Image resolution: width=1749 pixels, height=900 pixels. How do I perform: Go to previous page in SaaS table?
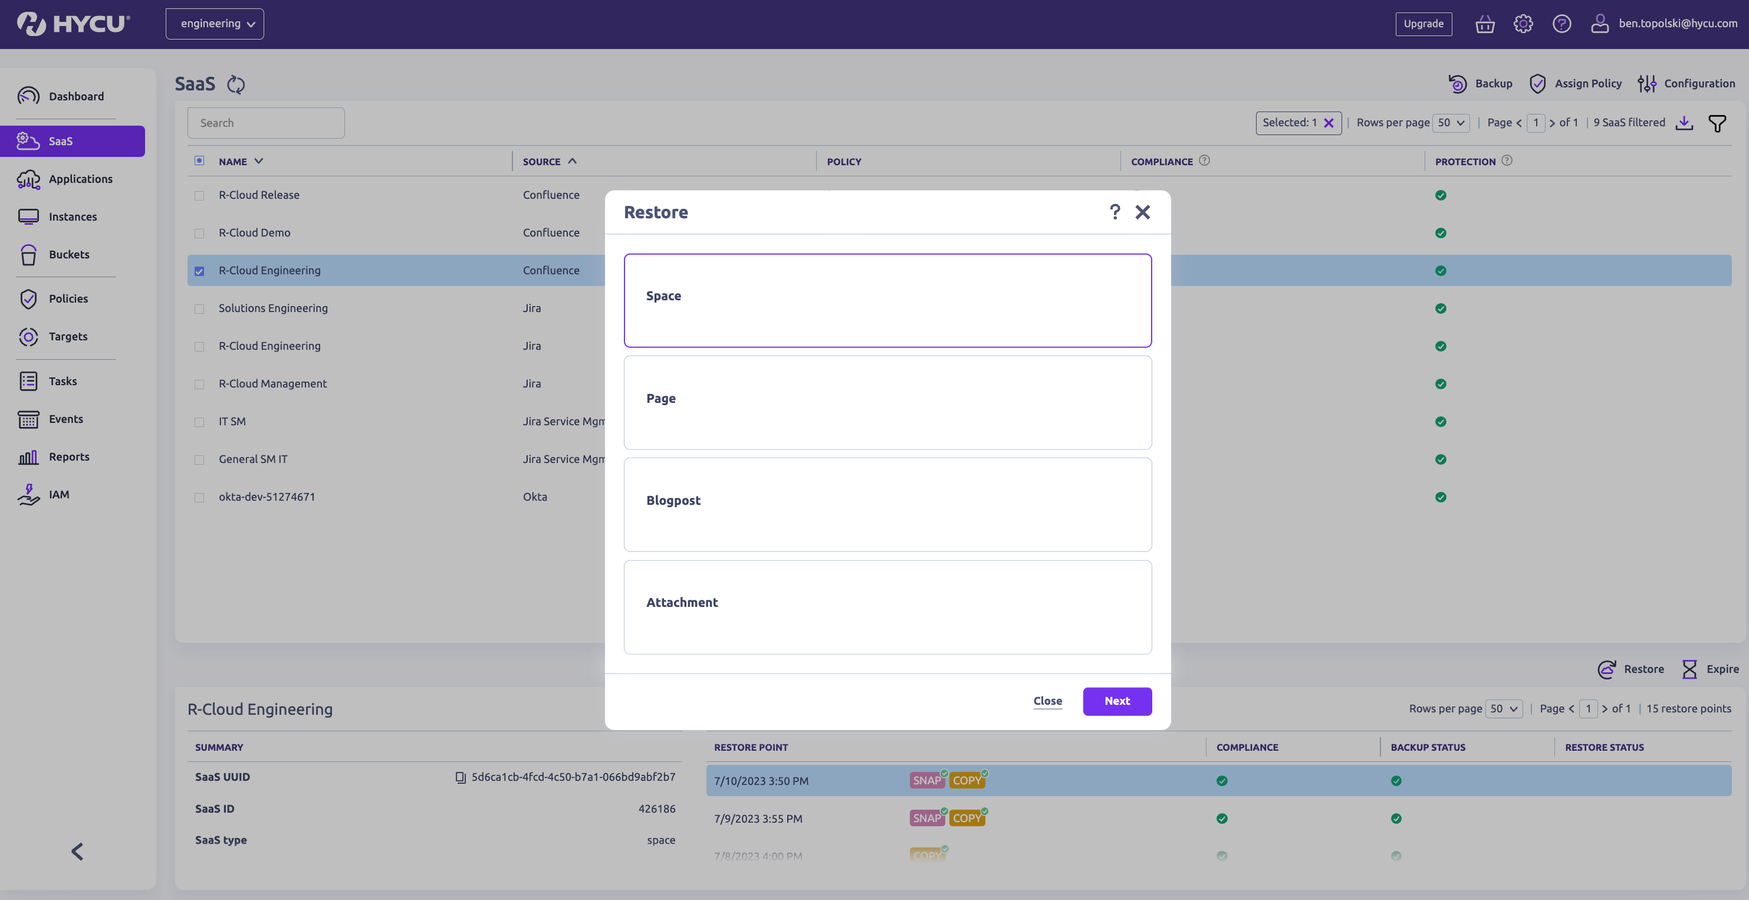click(x=1519, y=123)
